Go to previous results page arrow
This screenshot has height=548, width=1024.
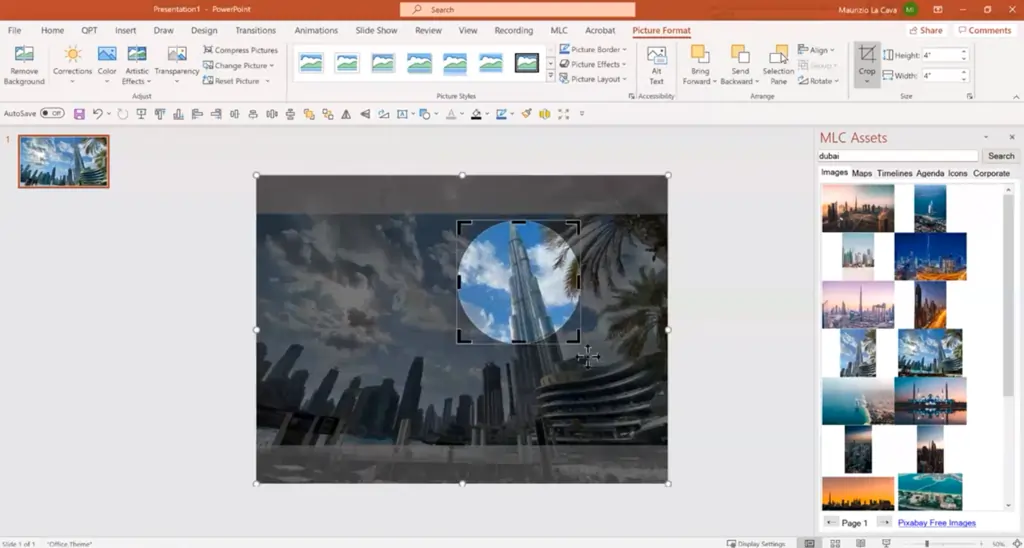(x=831, y=522)
